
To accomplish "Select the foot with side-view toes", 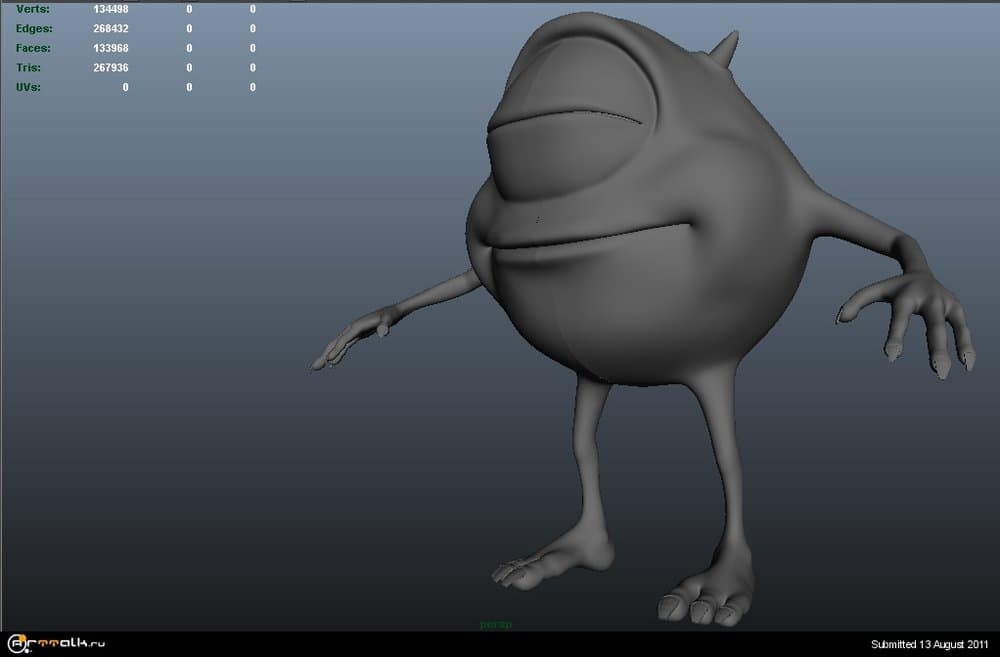I will point(550,562).
